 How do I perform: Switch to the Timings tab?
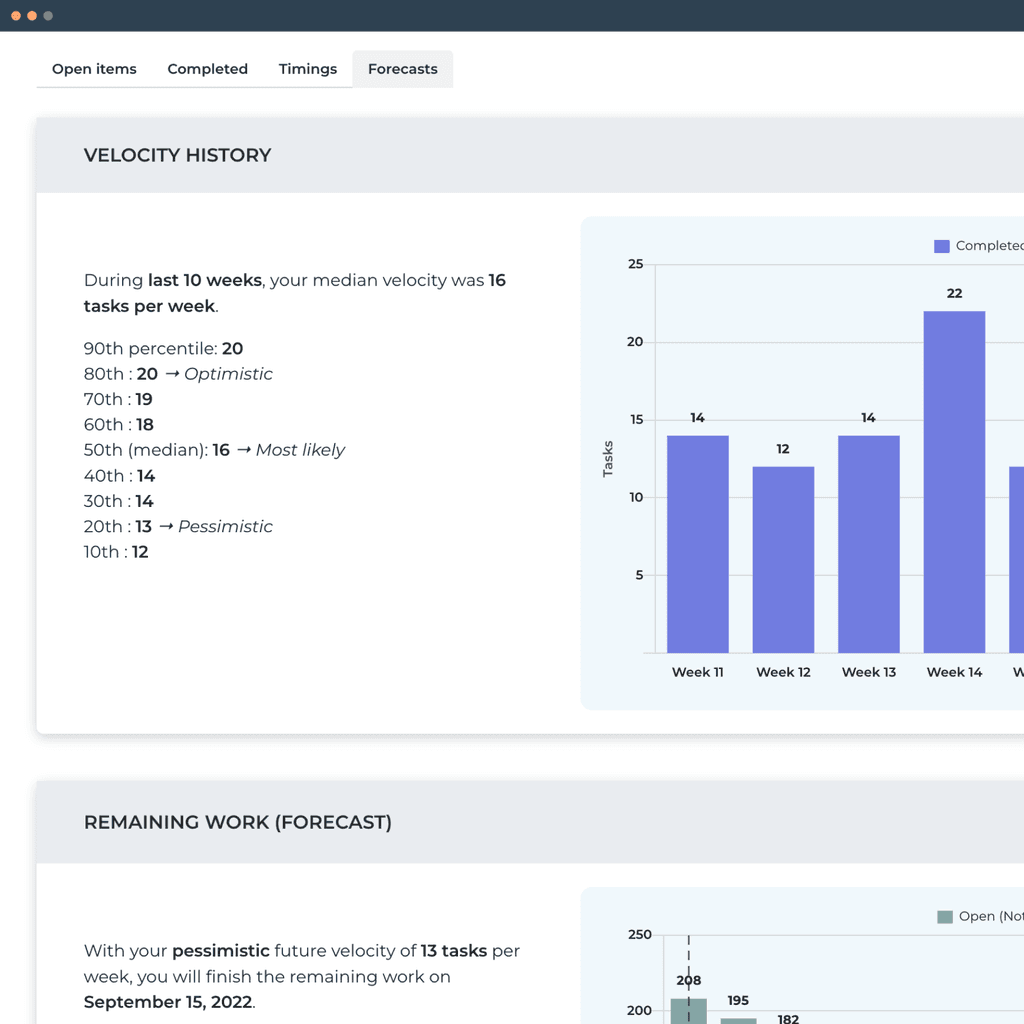pos(307,68)
